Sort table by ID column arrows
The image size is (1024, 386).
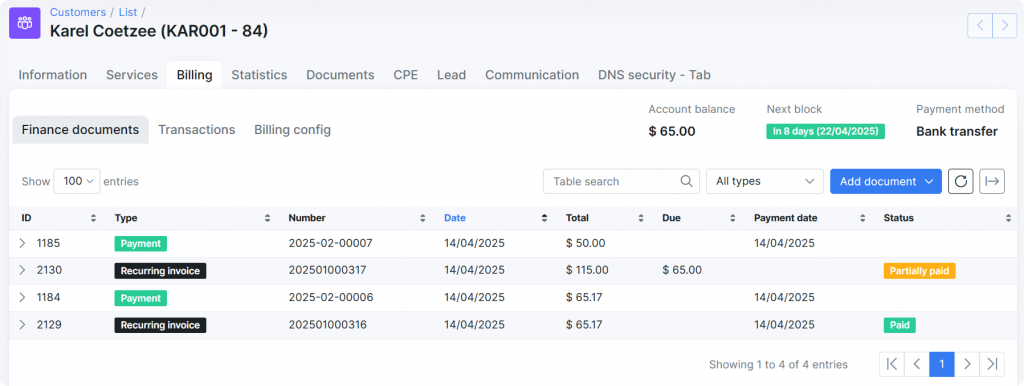93,218
